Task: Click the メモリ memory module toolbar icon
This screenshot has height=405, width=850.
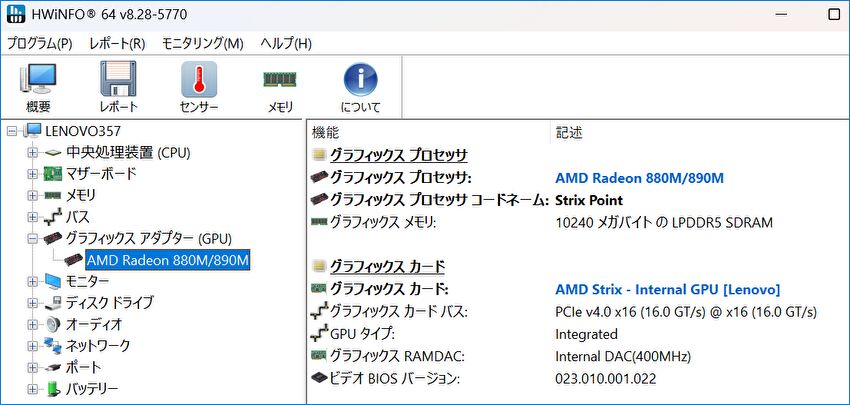Action: pos(279,80)
